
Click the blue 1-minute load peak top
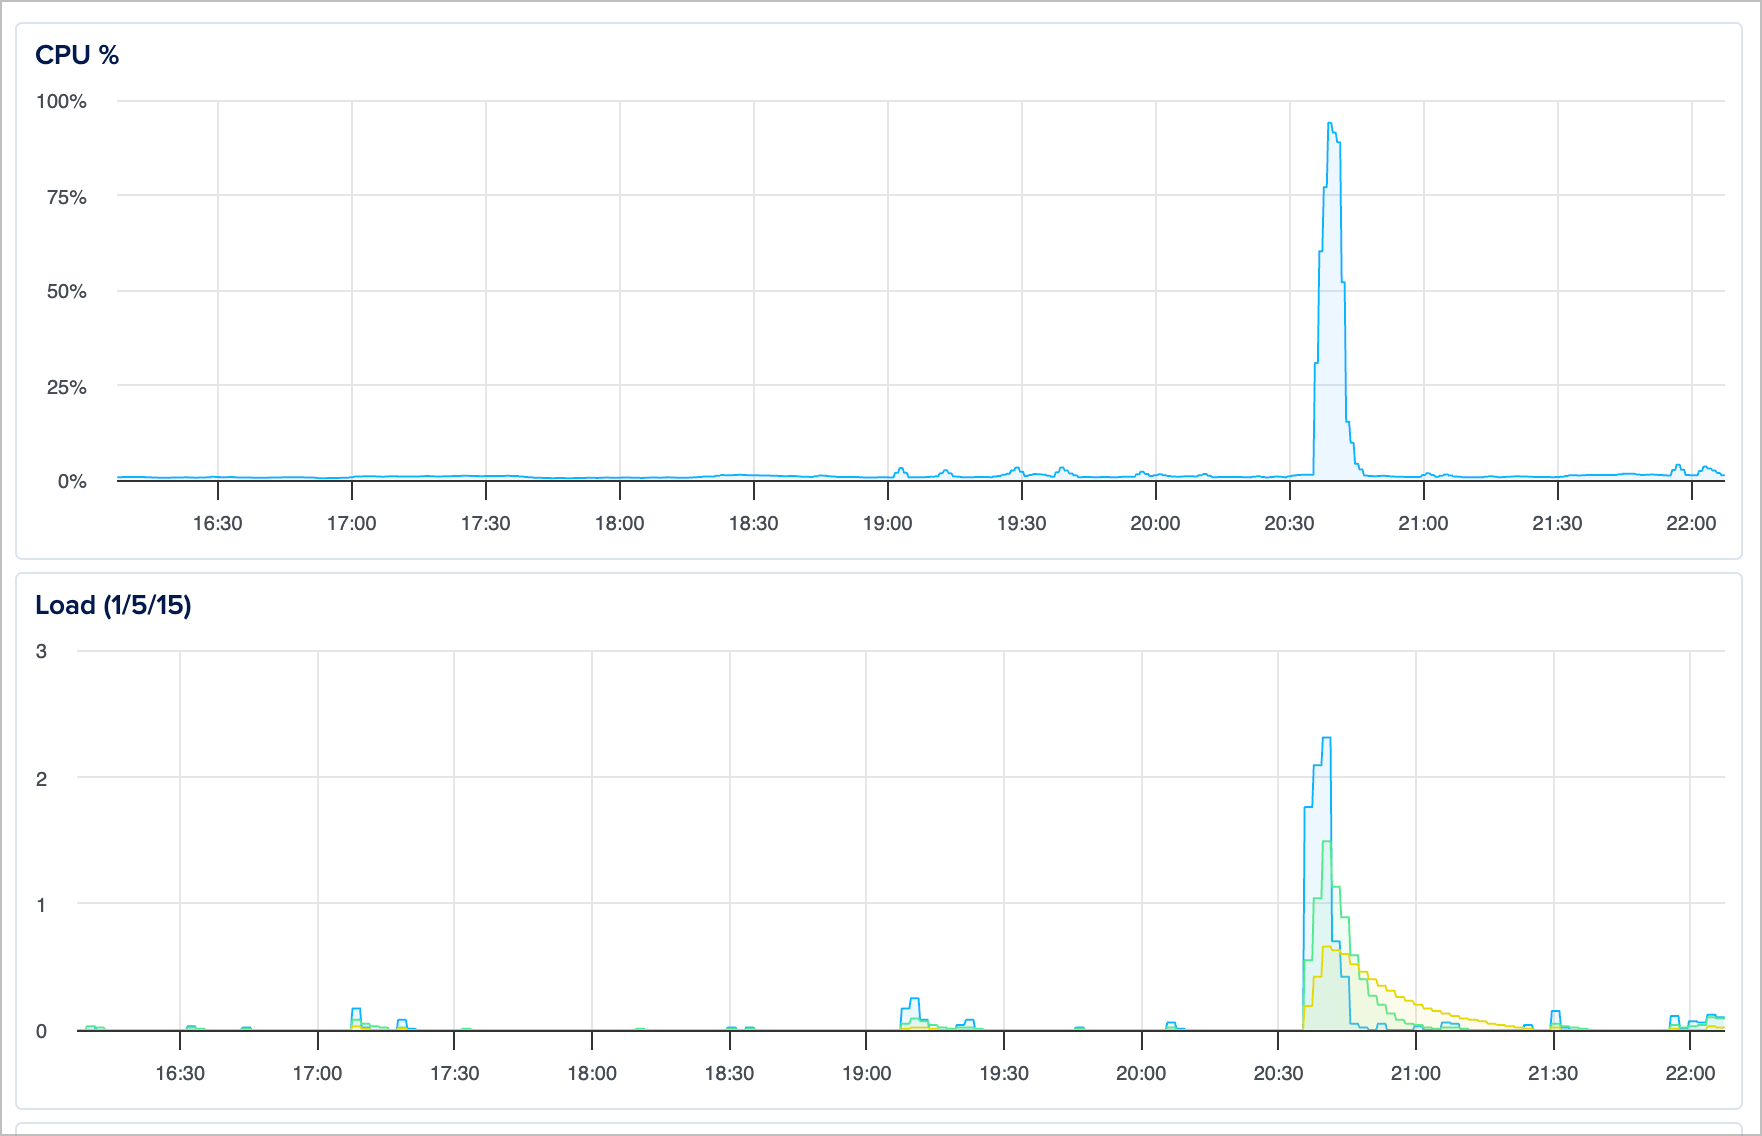tap(1326, 738)
